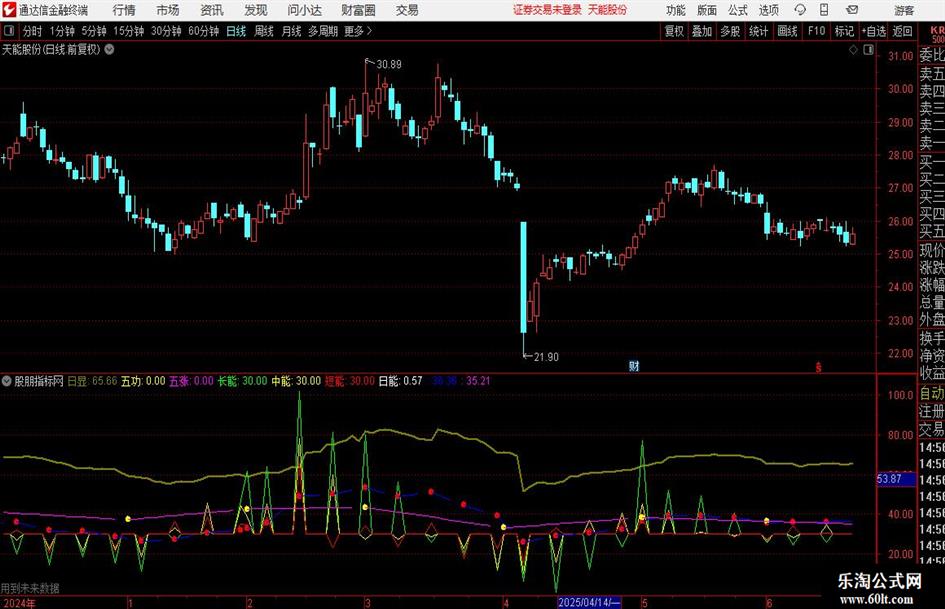The height and width of the screenshot is (609, 945).
Task: Click the 2024年 year label on axis
Action: (x=19, y=603)
